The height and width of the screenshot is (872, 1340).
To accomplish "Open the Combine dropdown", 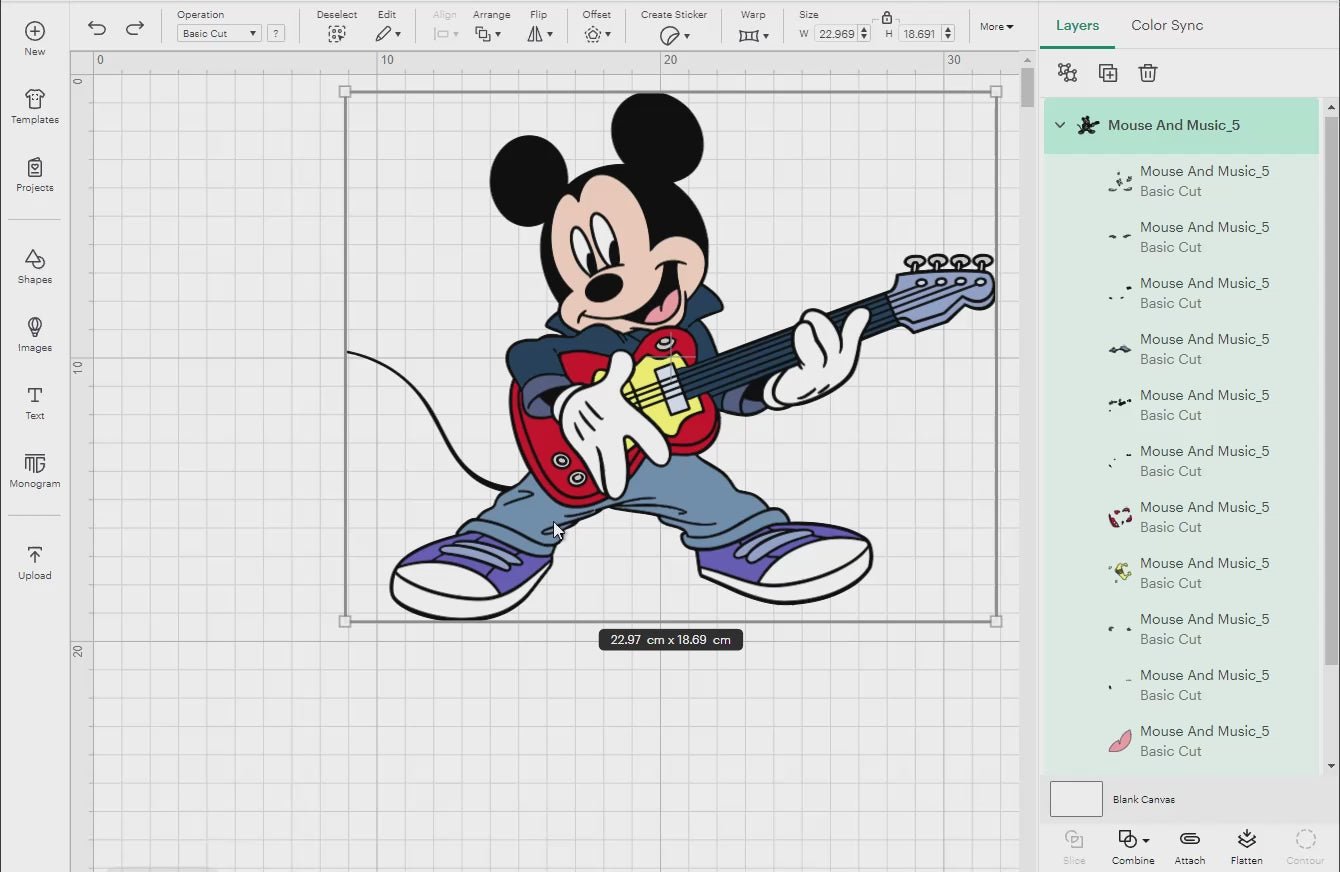I will point(1133,846).
